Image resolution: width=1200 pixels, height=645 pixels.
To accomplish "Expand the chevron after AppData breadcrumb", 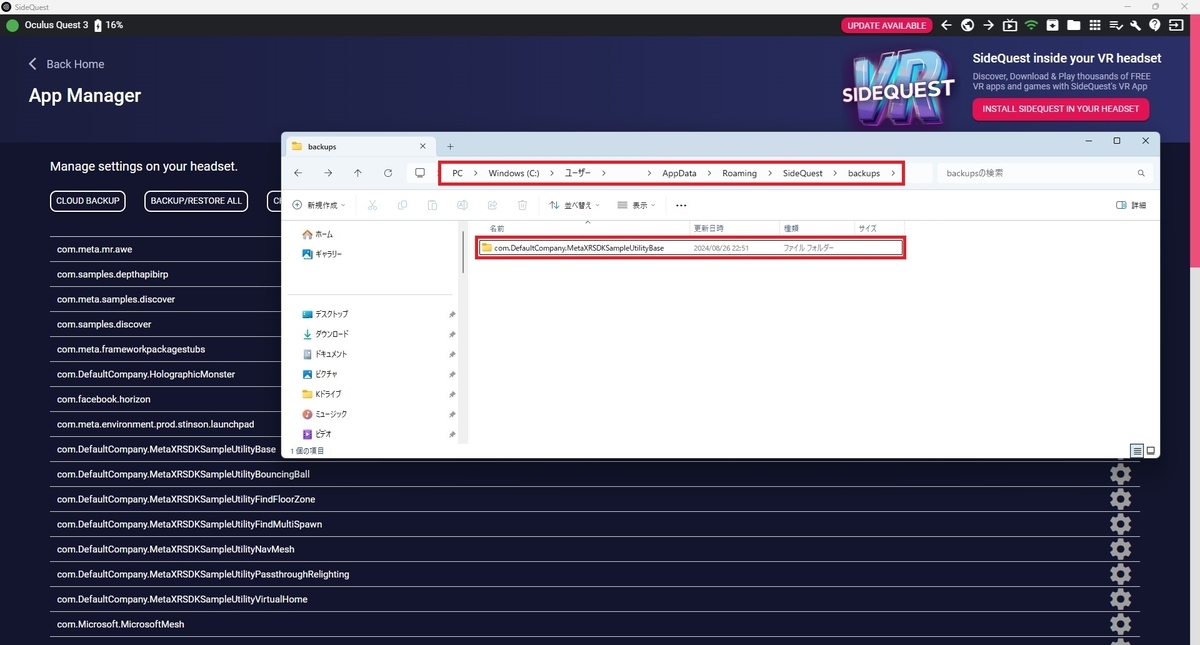I will (710, 173).
